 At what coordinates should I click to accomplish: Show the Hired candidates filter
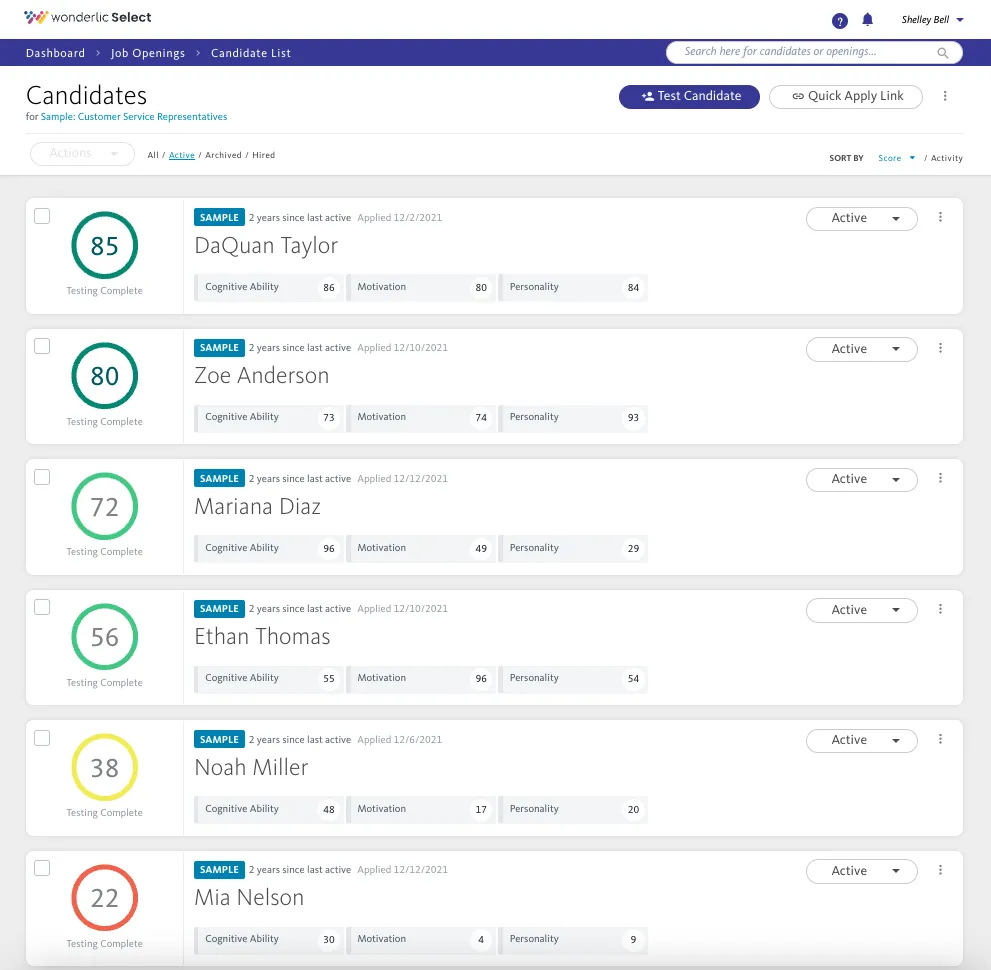(264, 155)
